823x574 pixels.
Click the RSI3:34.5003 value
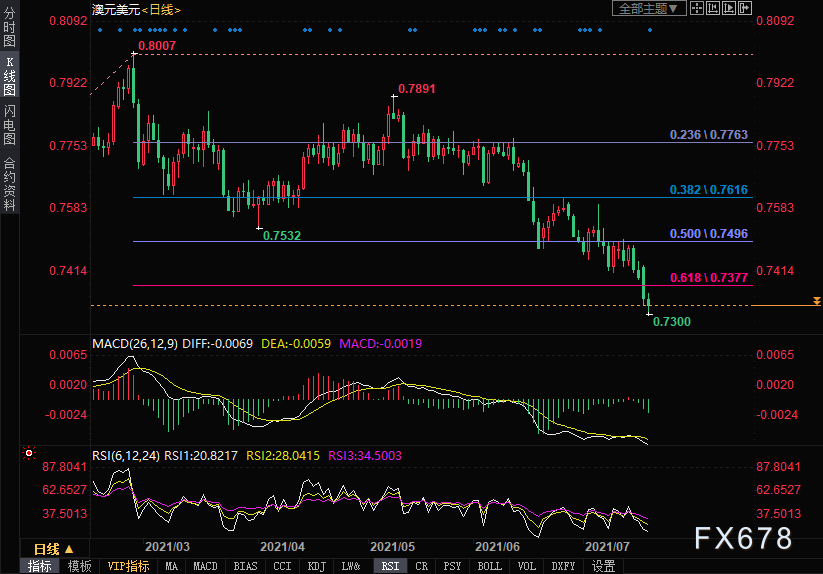click(365, 455)
